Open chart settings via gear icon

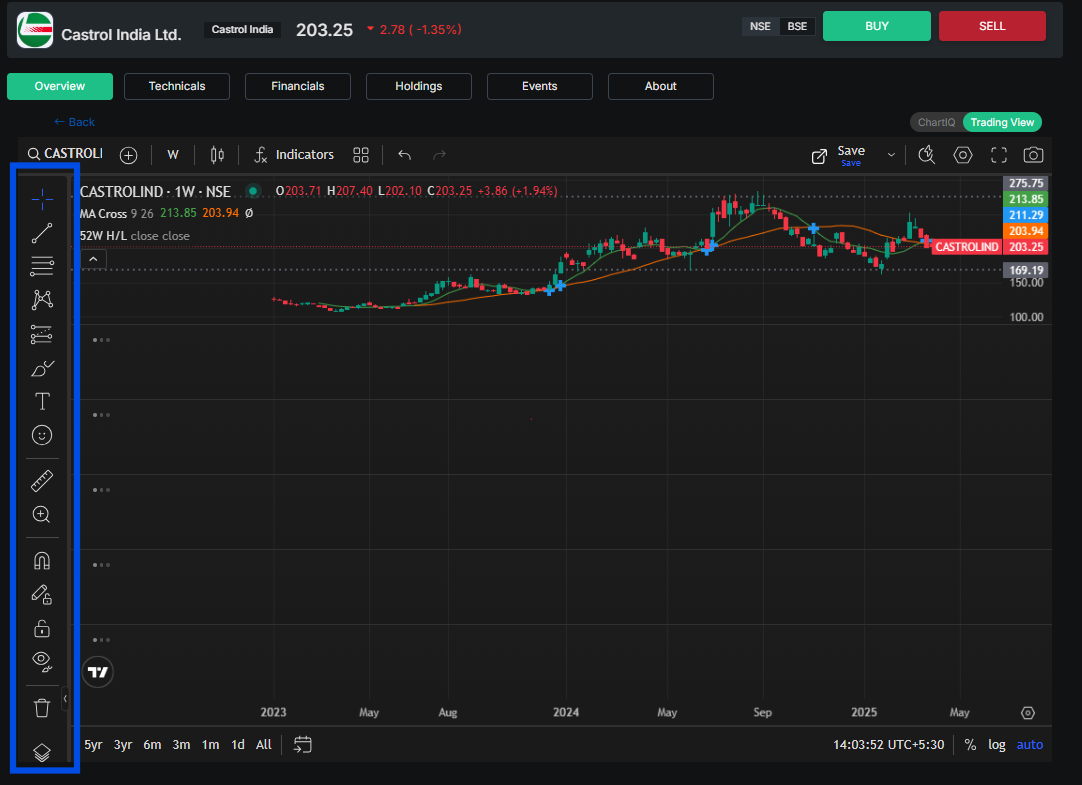click(962, 155)
